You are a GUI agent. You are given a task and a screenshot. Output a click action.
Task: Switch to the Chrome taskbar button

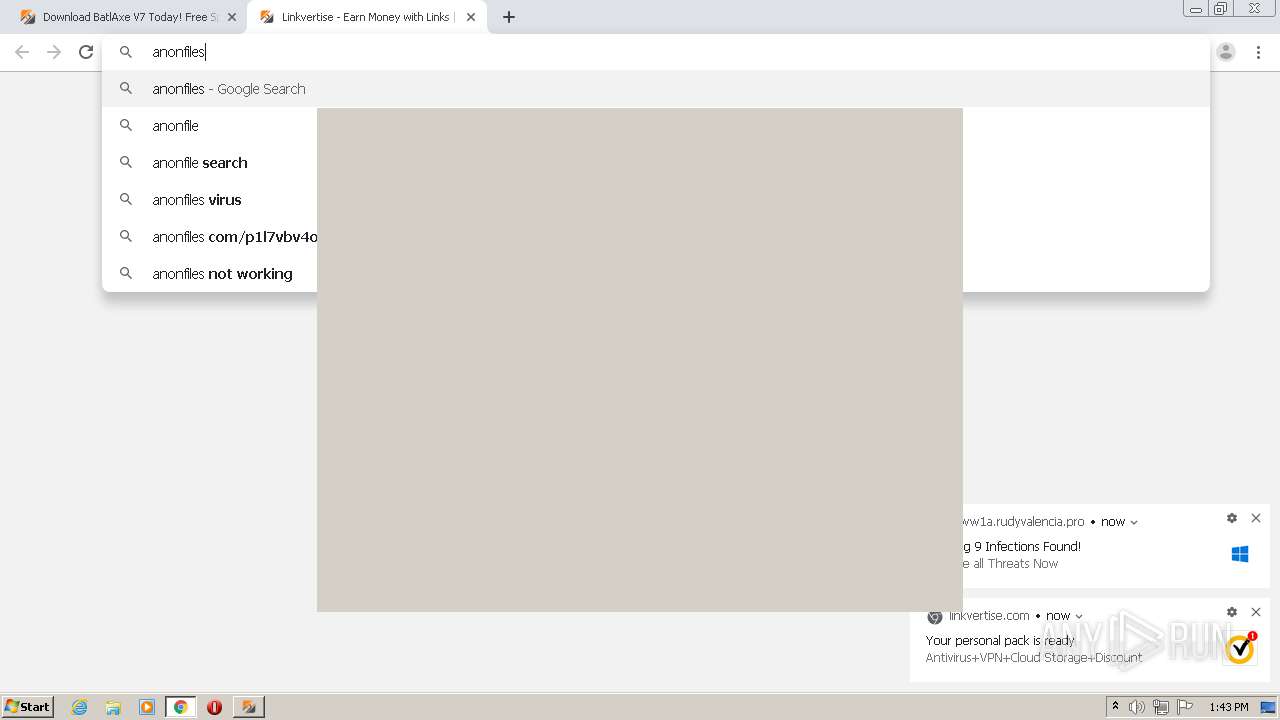(181, 707)
